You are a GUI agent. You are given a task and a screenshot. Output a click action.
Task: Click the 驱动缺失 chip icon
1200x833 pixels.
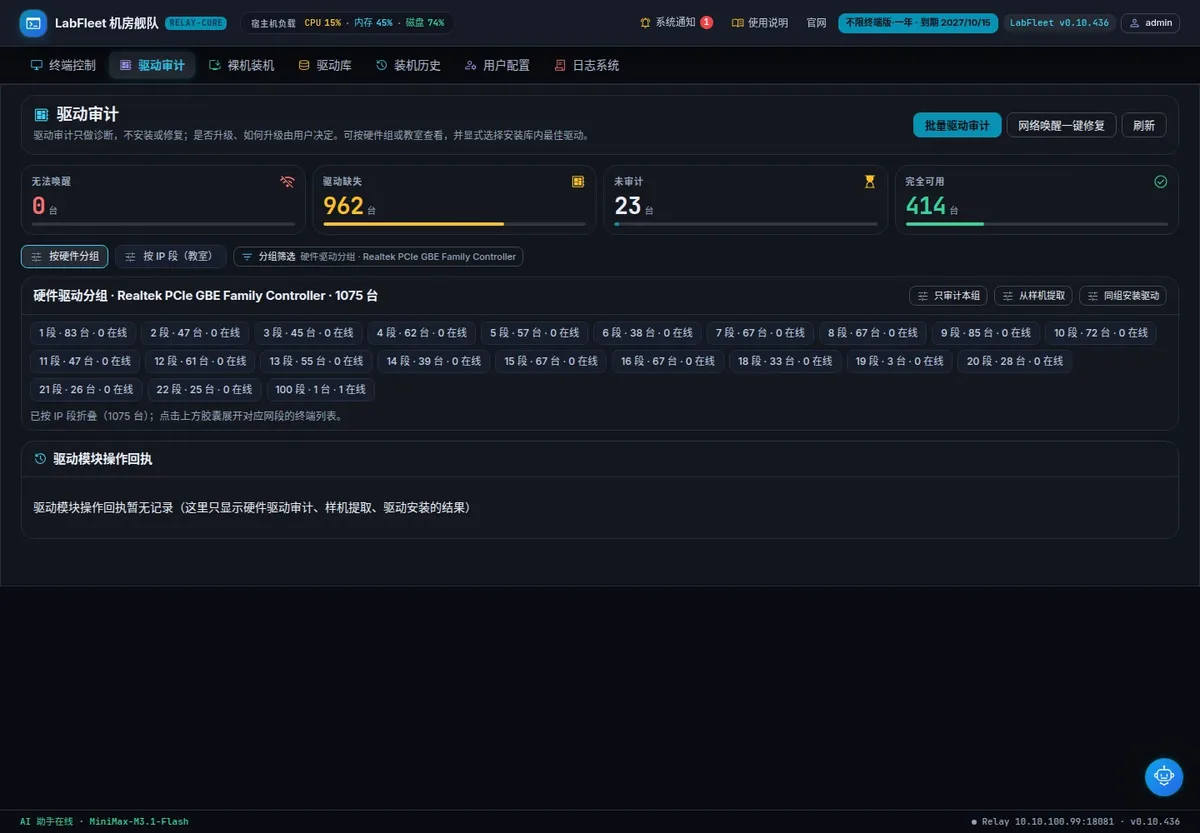tap(578, 182)
